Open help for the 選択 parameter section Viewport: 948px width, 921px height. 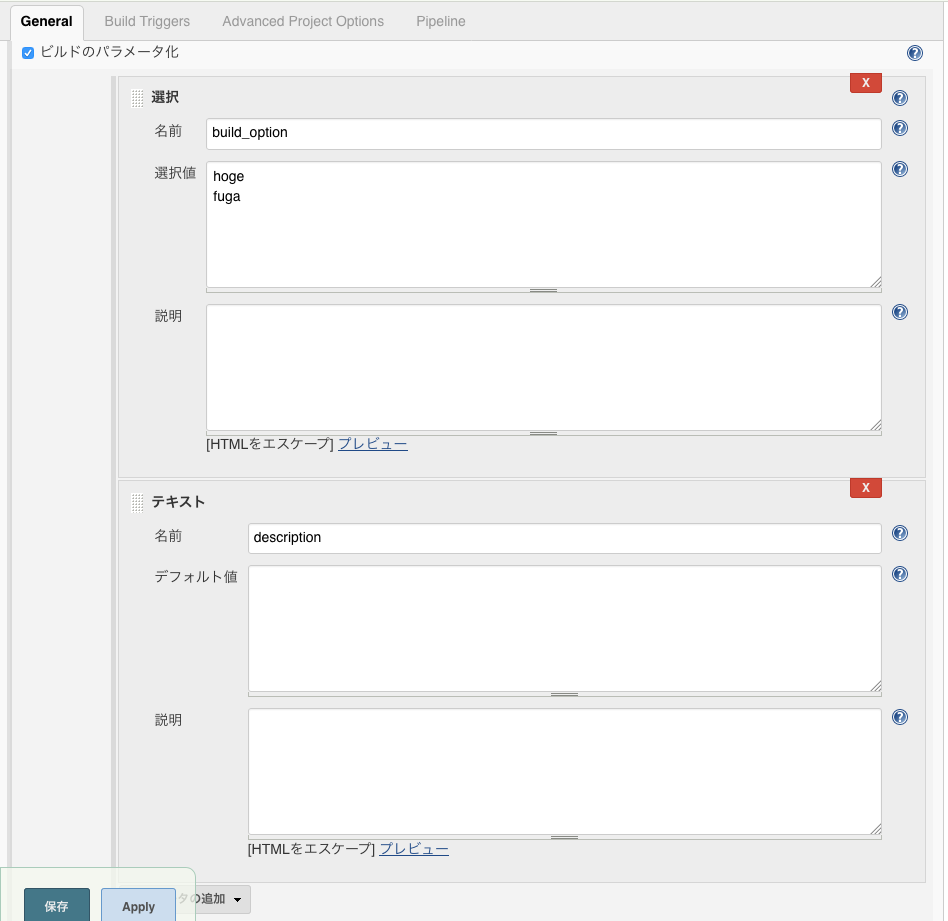[x=899, y=98]
